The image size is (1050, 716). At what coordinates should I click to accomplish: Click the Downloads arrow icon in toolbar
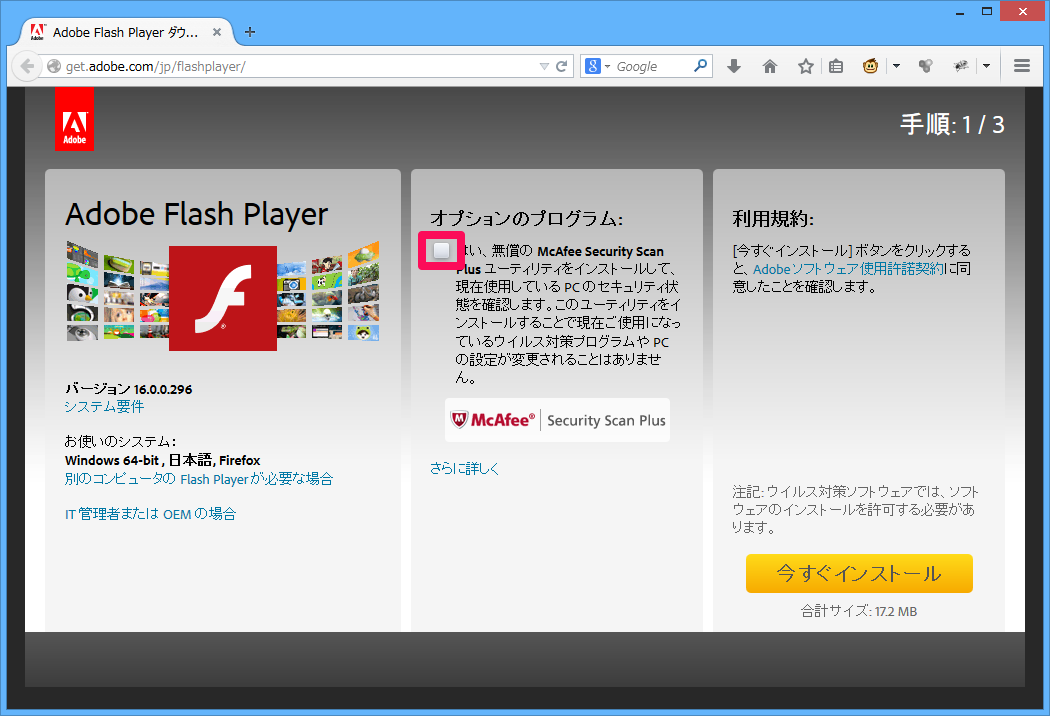pyautogui.click(x=734, y=67)
